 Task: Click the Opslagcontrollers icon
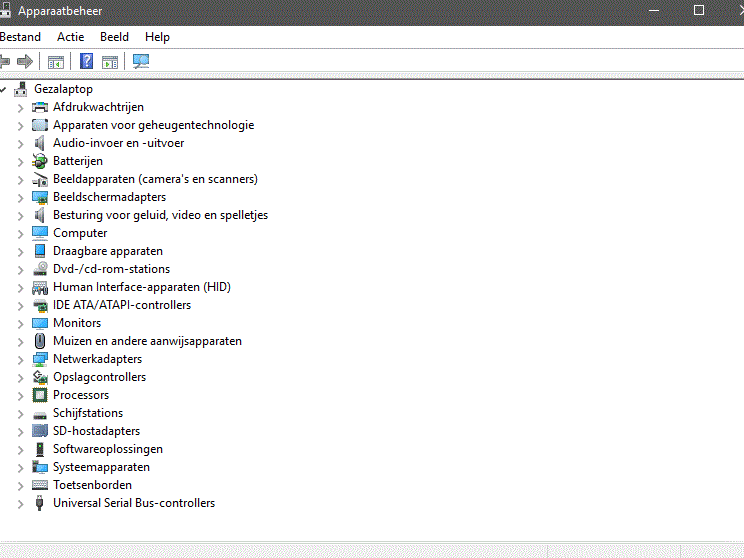tap(40, 377)
